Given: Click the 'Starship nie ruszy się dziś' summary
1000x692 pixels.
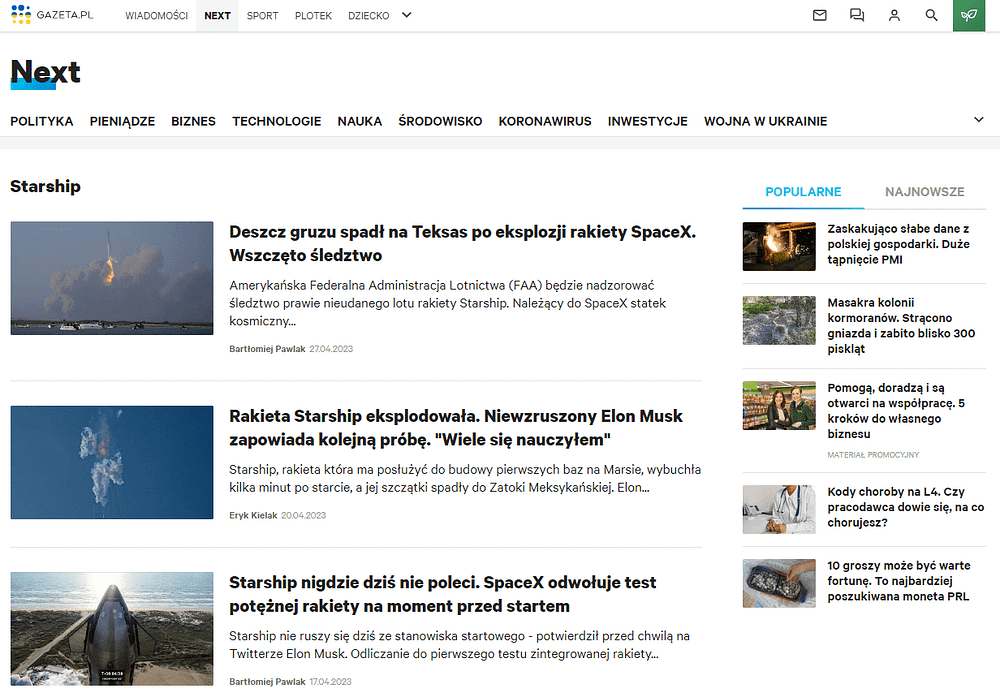Looking at the screenshot, I should 459,645.
